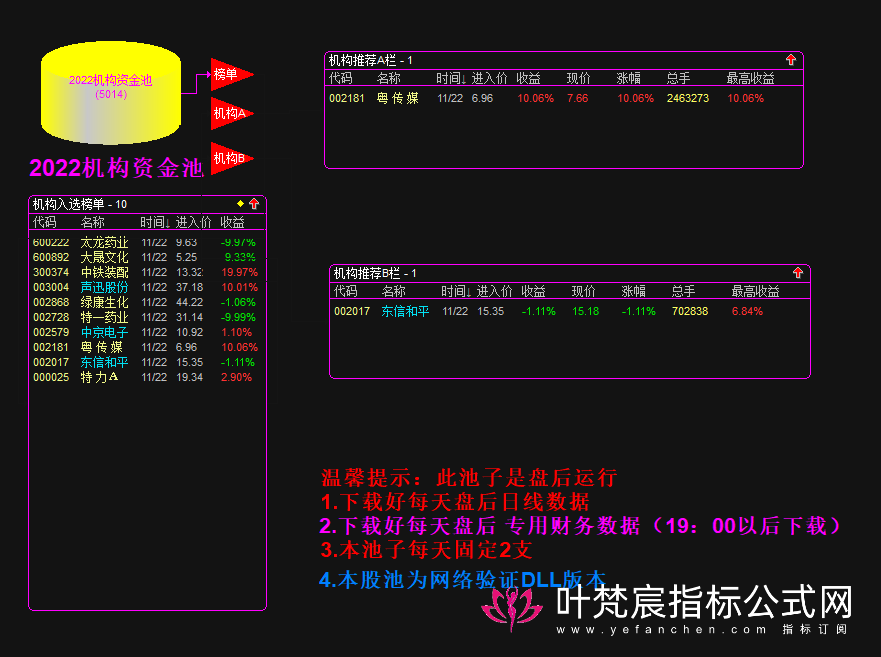881x657 pixels.
Task: Click 进入价 column header in 机构入选榜单
Action: click(x=193, y=223)
